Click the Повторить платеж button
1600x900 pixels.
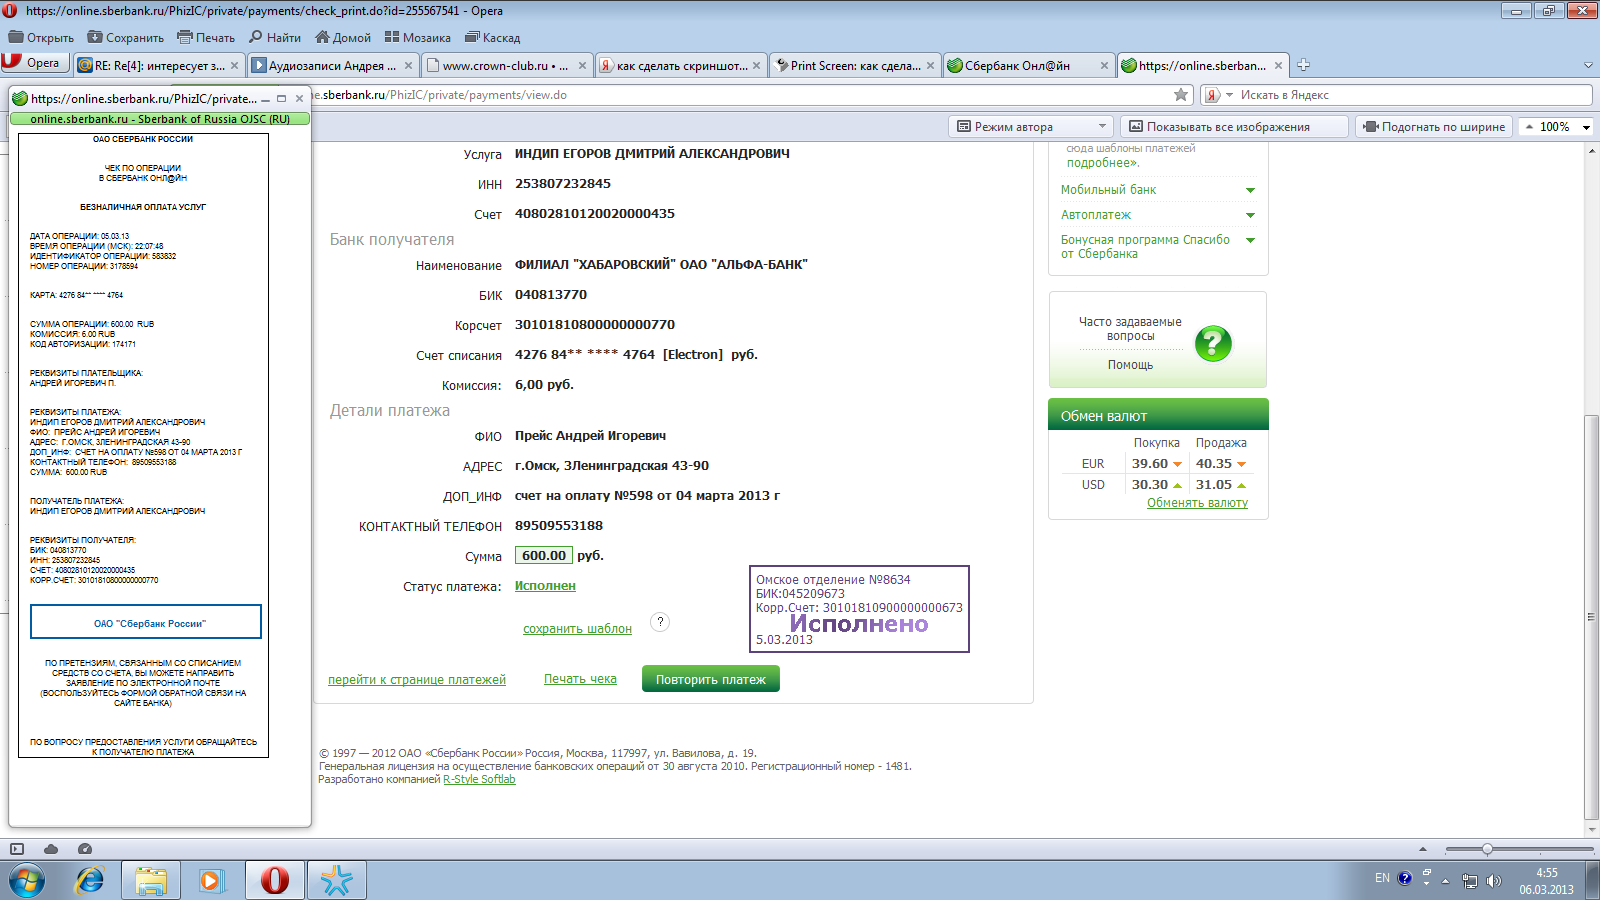coord(711,679)
